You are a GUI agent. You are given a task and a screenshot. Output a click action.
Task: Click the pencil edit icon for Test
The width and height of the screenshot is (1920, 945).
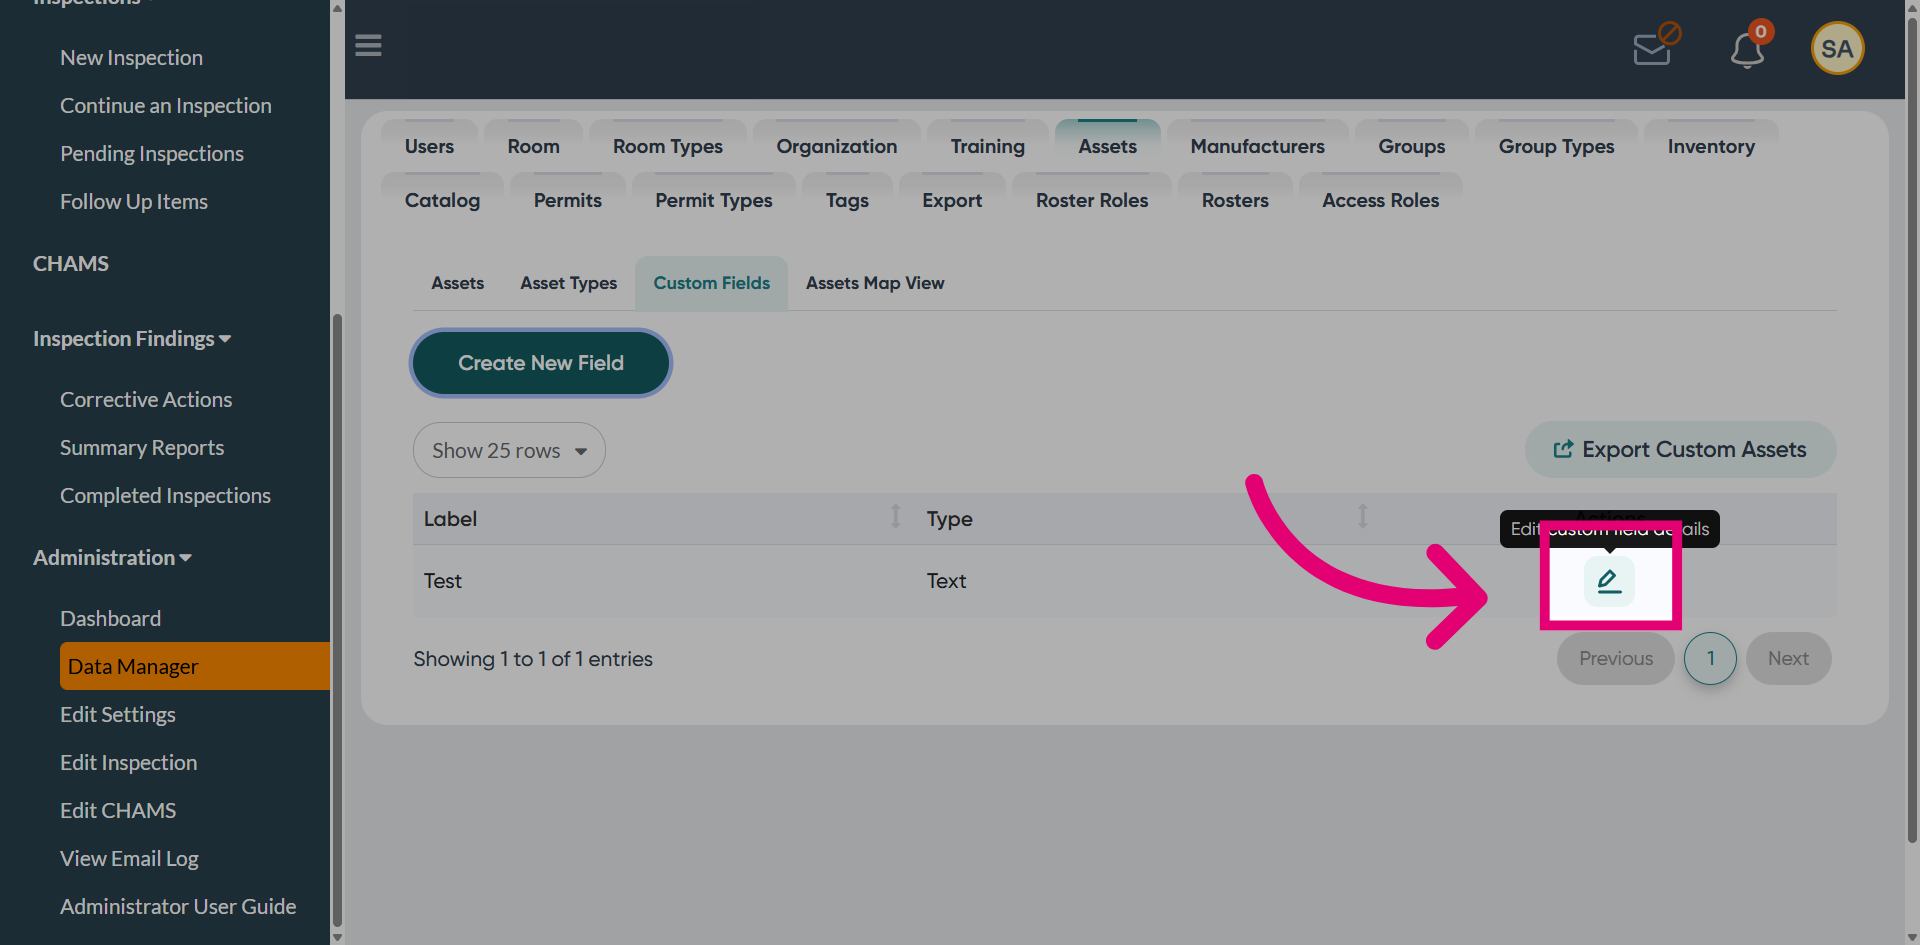point(1609,581)
